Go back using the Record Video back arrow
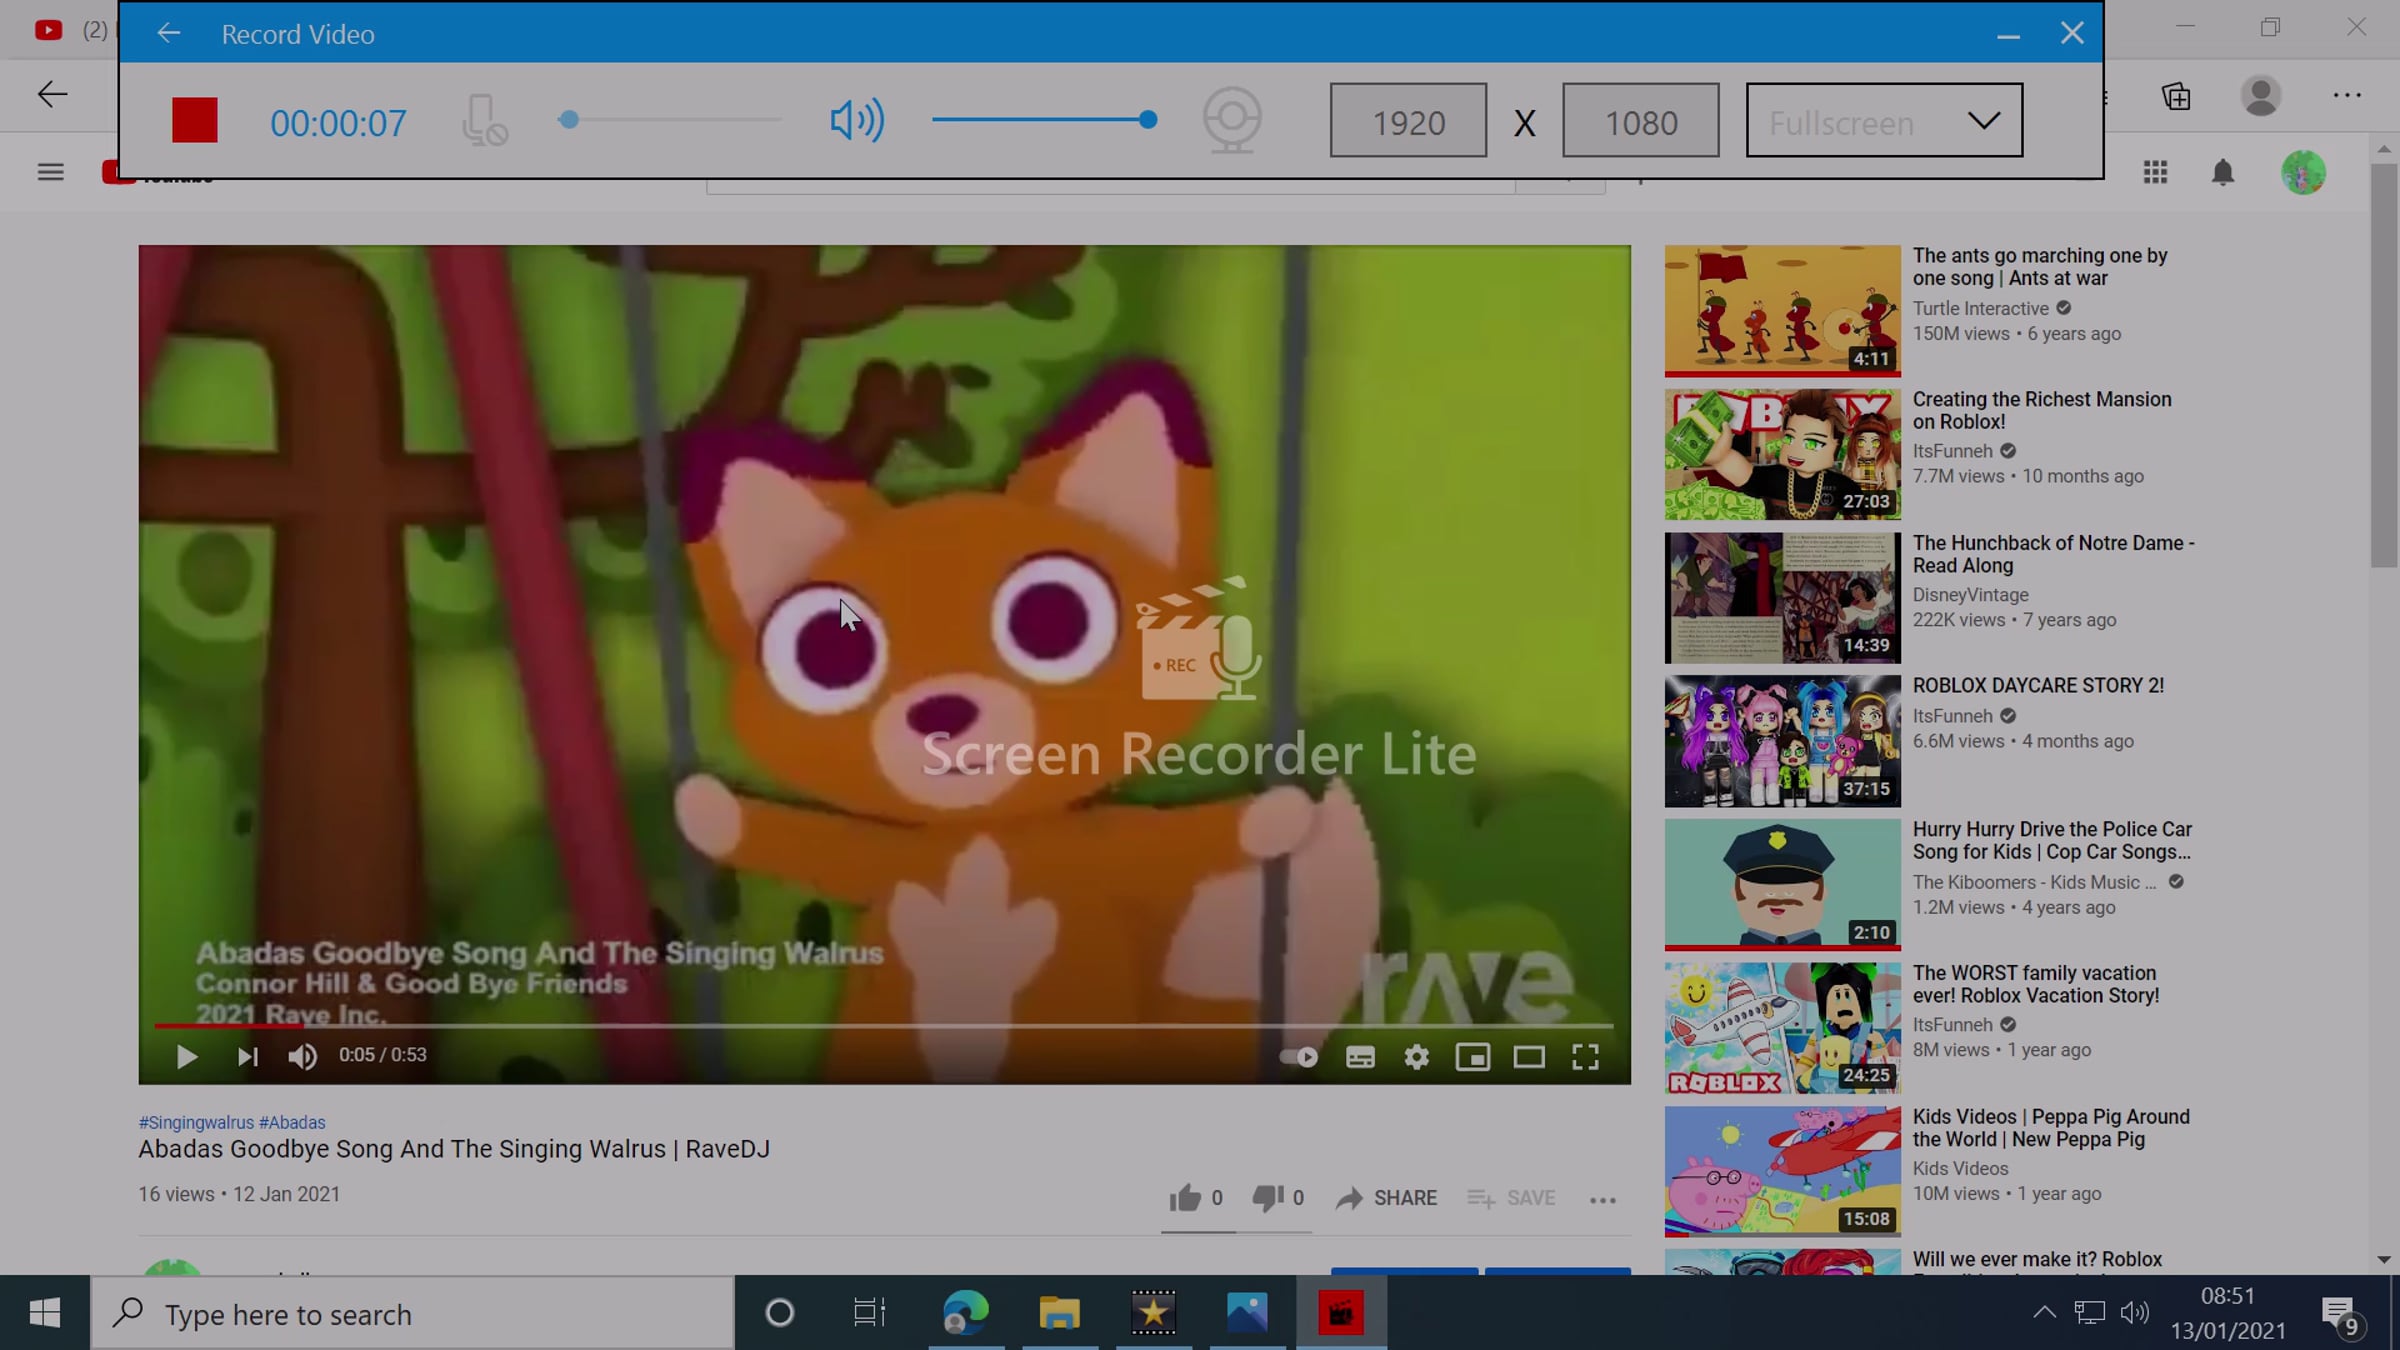Viewport: 2400px width, 1350px height. point(168,34)
